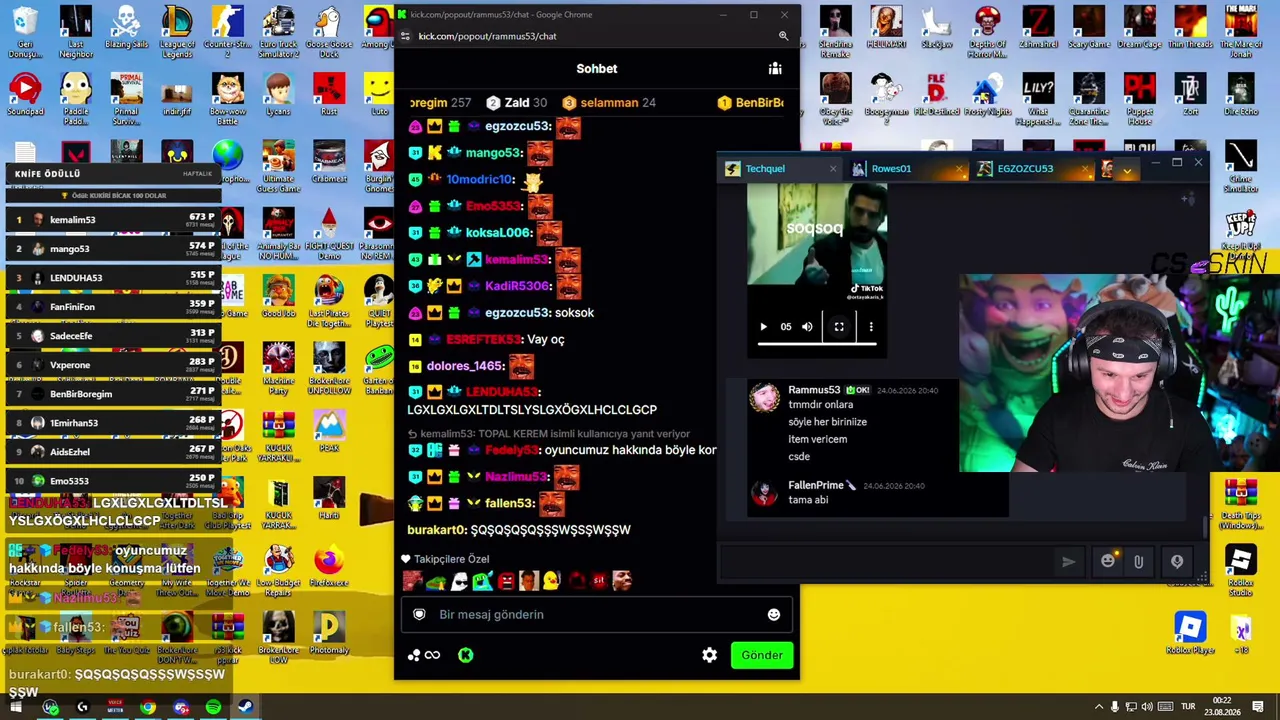Screen dimensions: 1280x720
Task: Show hidden system tray icons
Action: click(1099, 707)
